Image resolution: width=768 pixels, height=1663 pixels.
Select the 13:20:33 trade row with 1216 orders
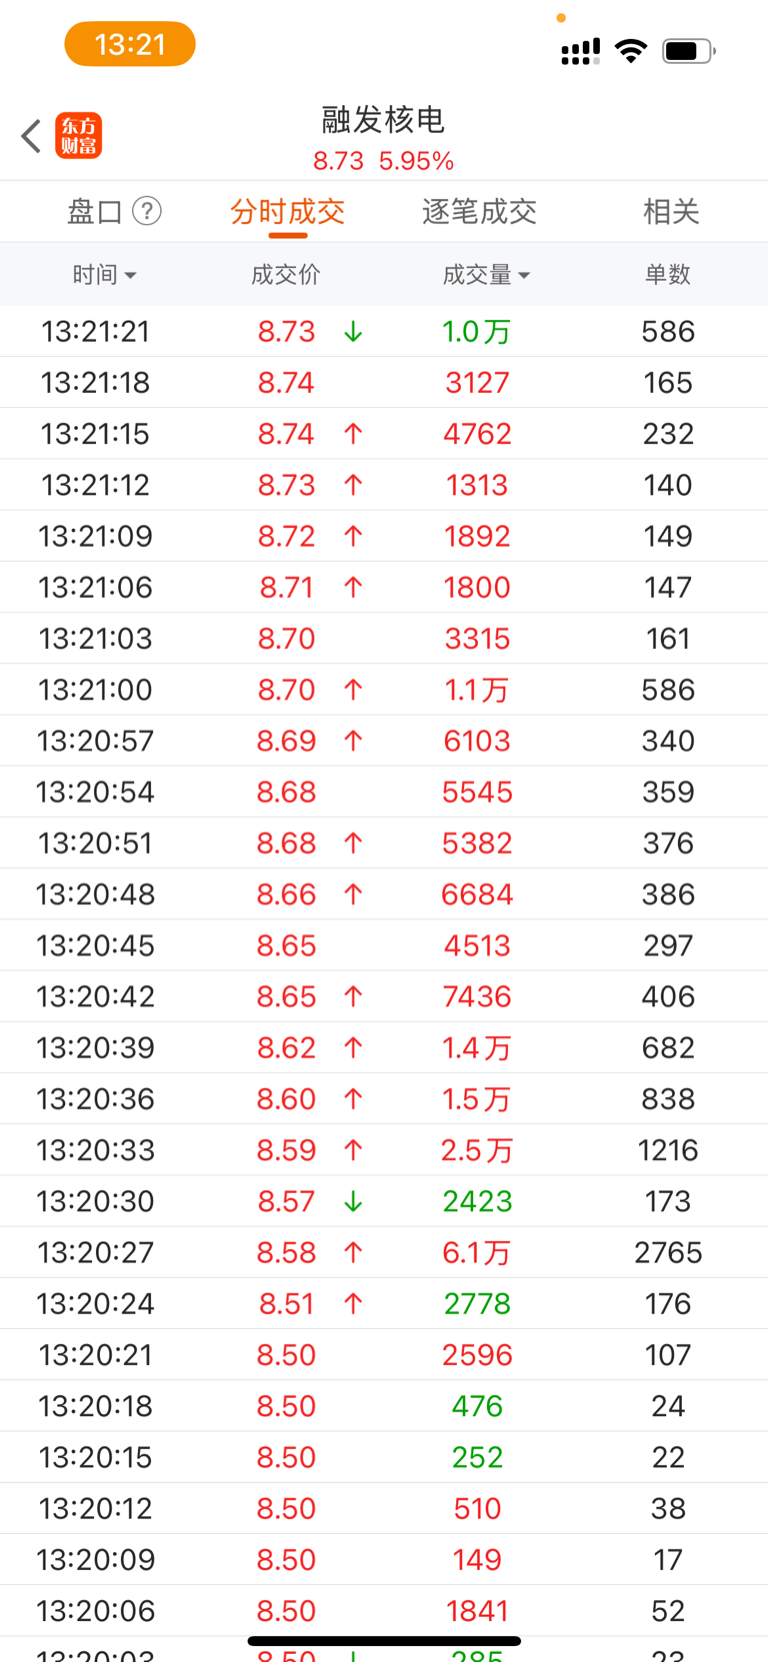(384, 1150)
